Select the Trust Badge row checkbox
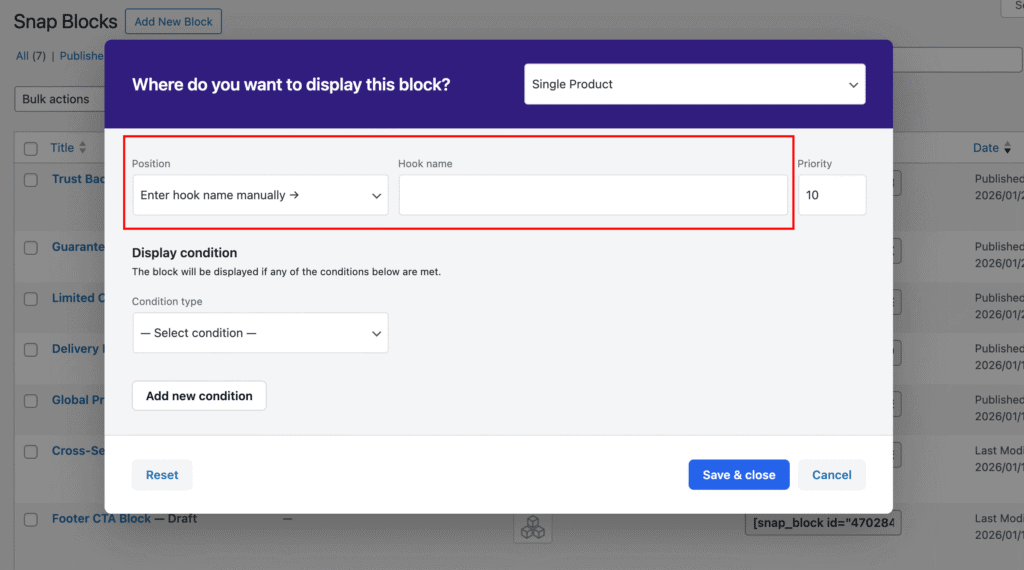This screenshot has height=570, width=1024. (31, 180)
